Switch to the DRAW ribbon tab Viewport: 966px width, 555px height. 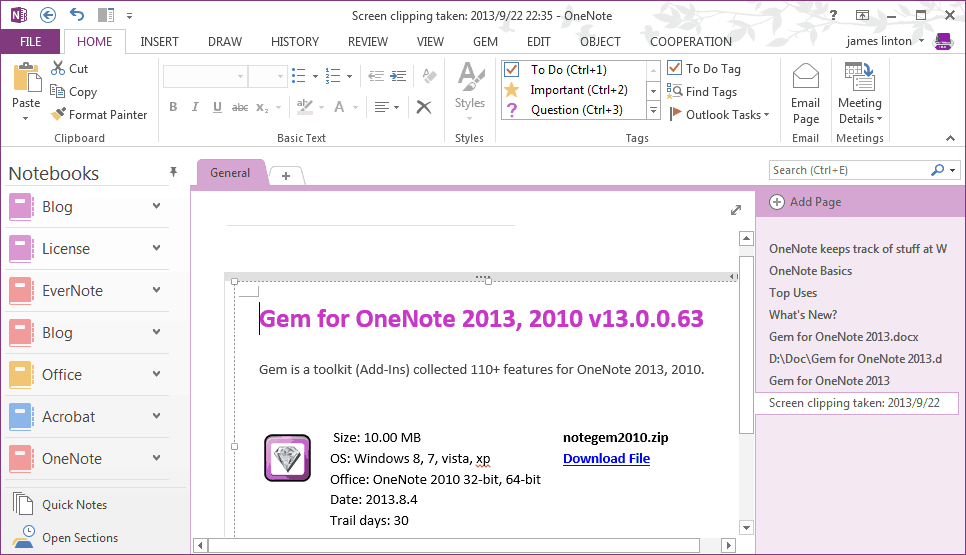tap(225, 41)
